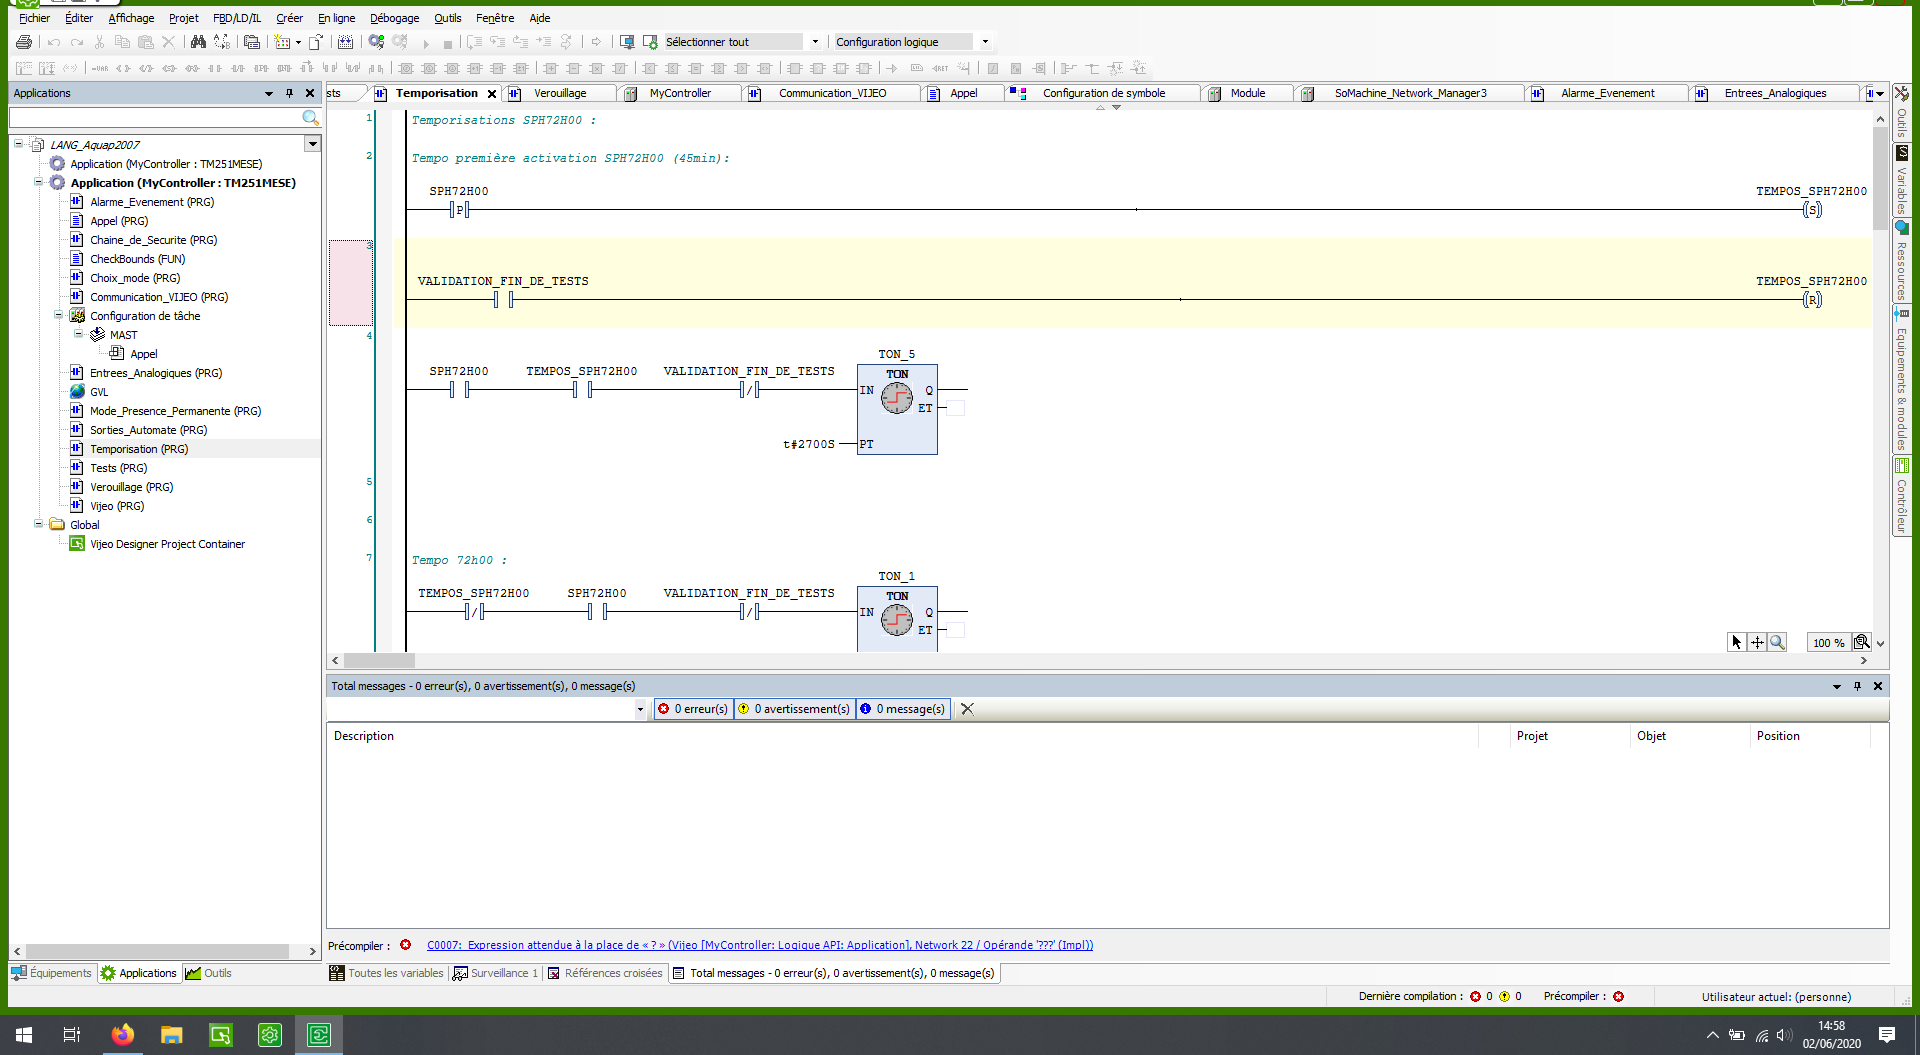Select the pan tool in editor corner

pyautogui.click(x=1757, y=643)
